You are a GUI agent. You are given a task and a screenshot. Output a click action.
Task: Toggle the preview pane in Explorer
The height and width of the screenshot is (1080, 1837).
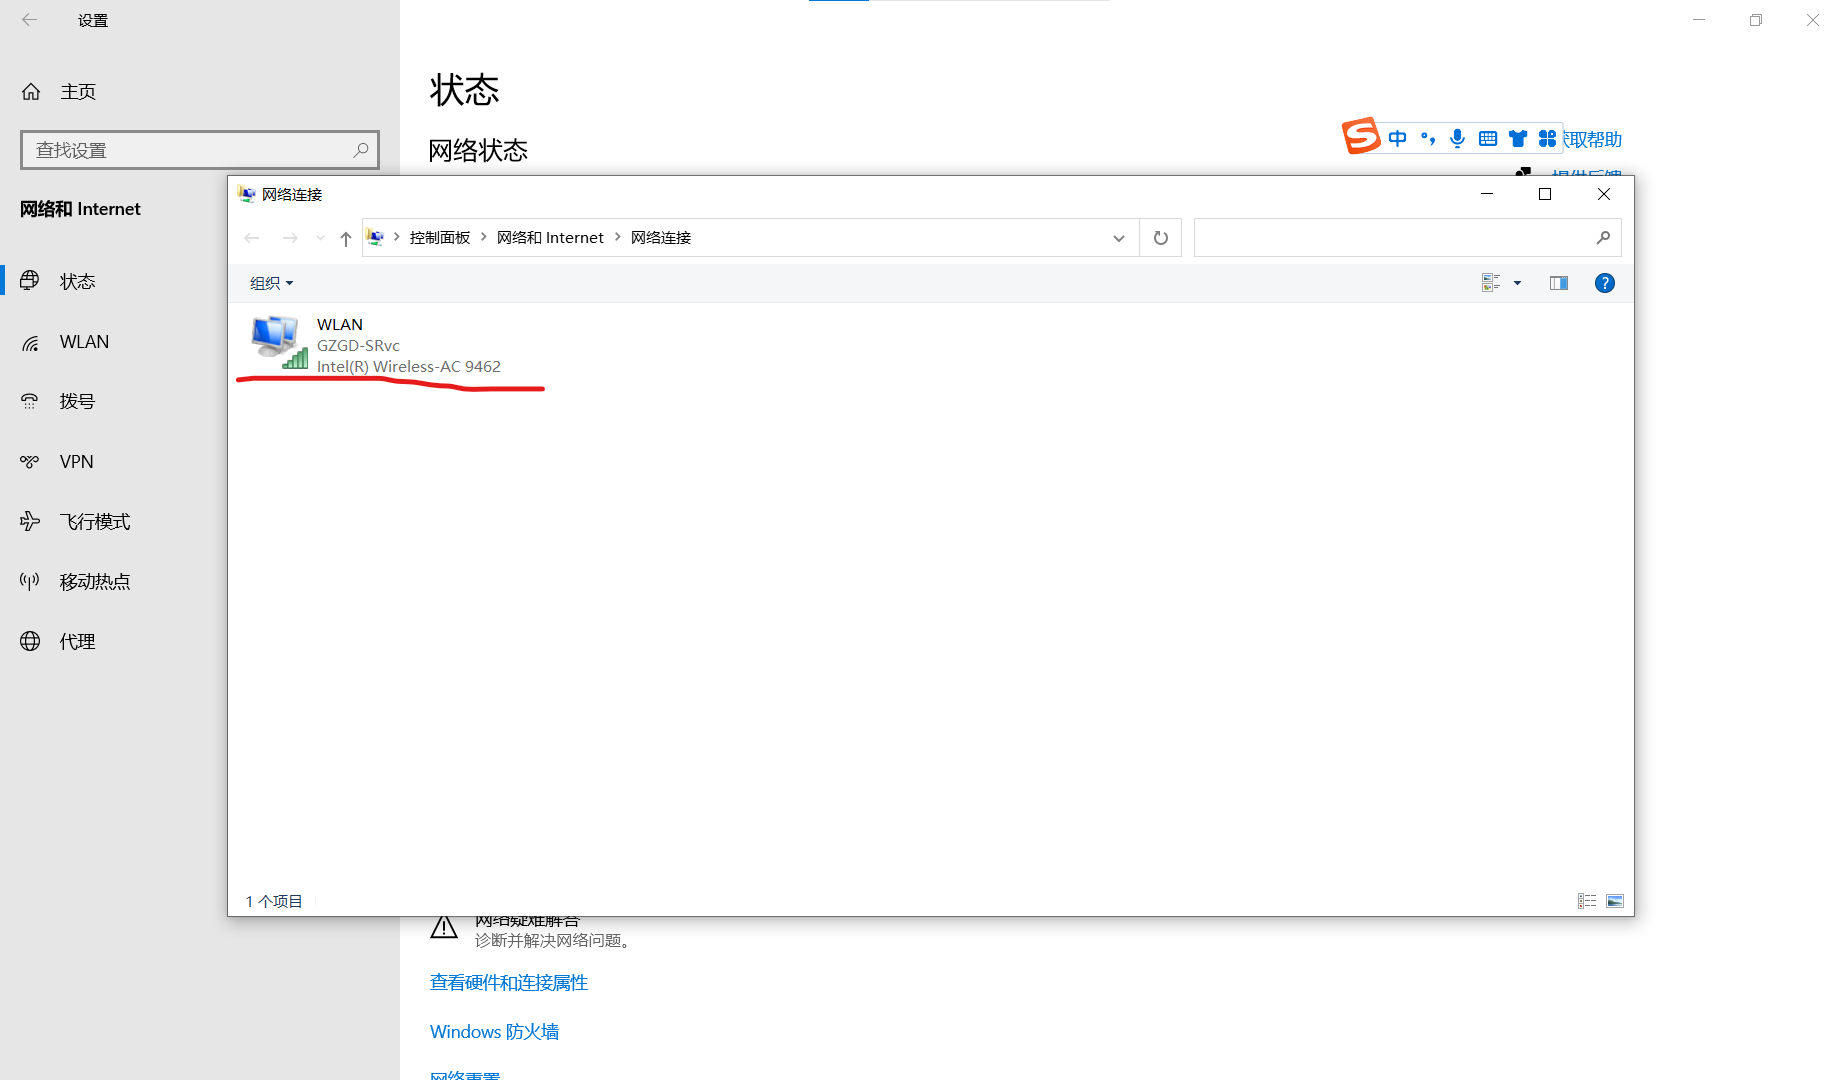click(1558, 282)
